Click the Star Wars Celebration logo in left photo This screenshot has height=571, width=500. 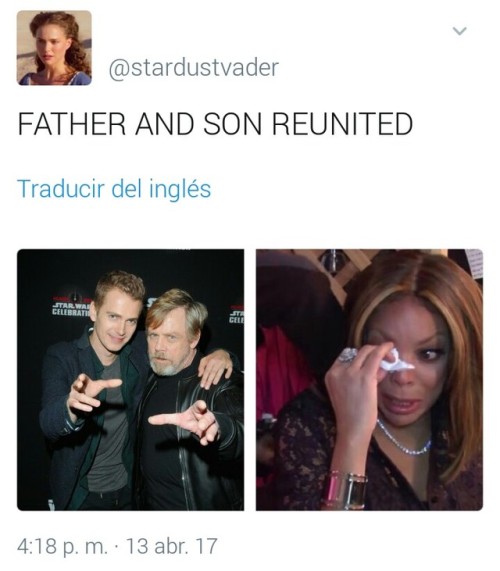pos(71,308)
